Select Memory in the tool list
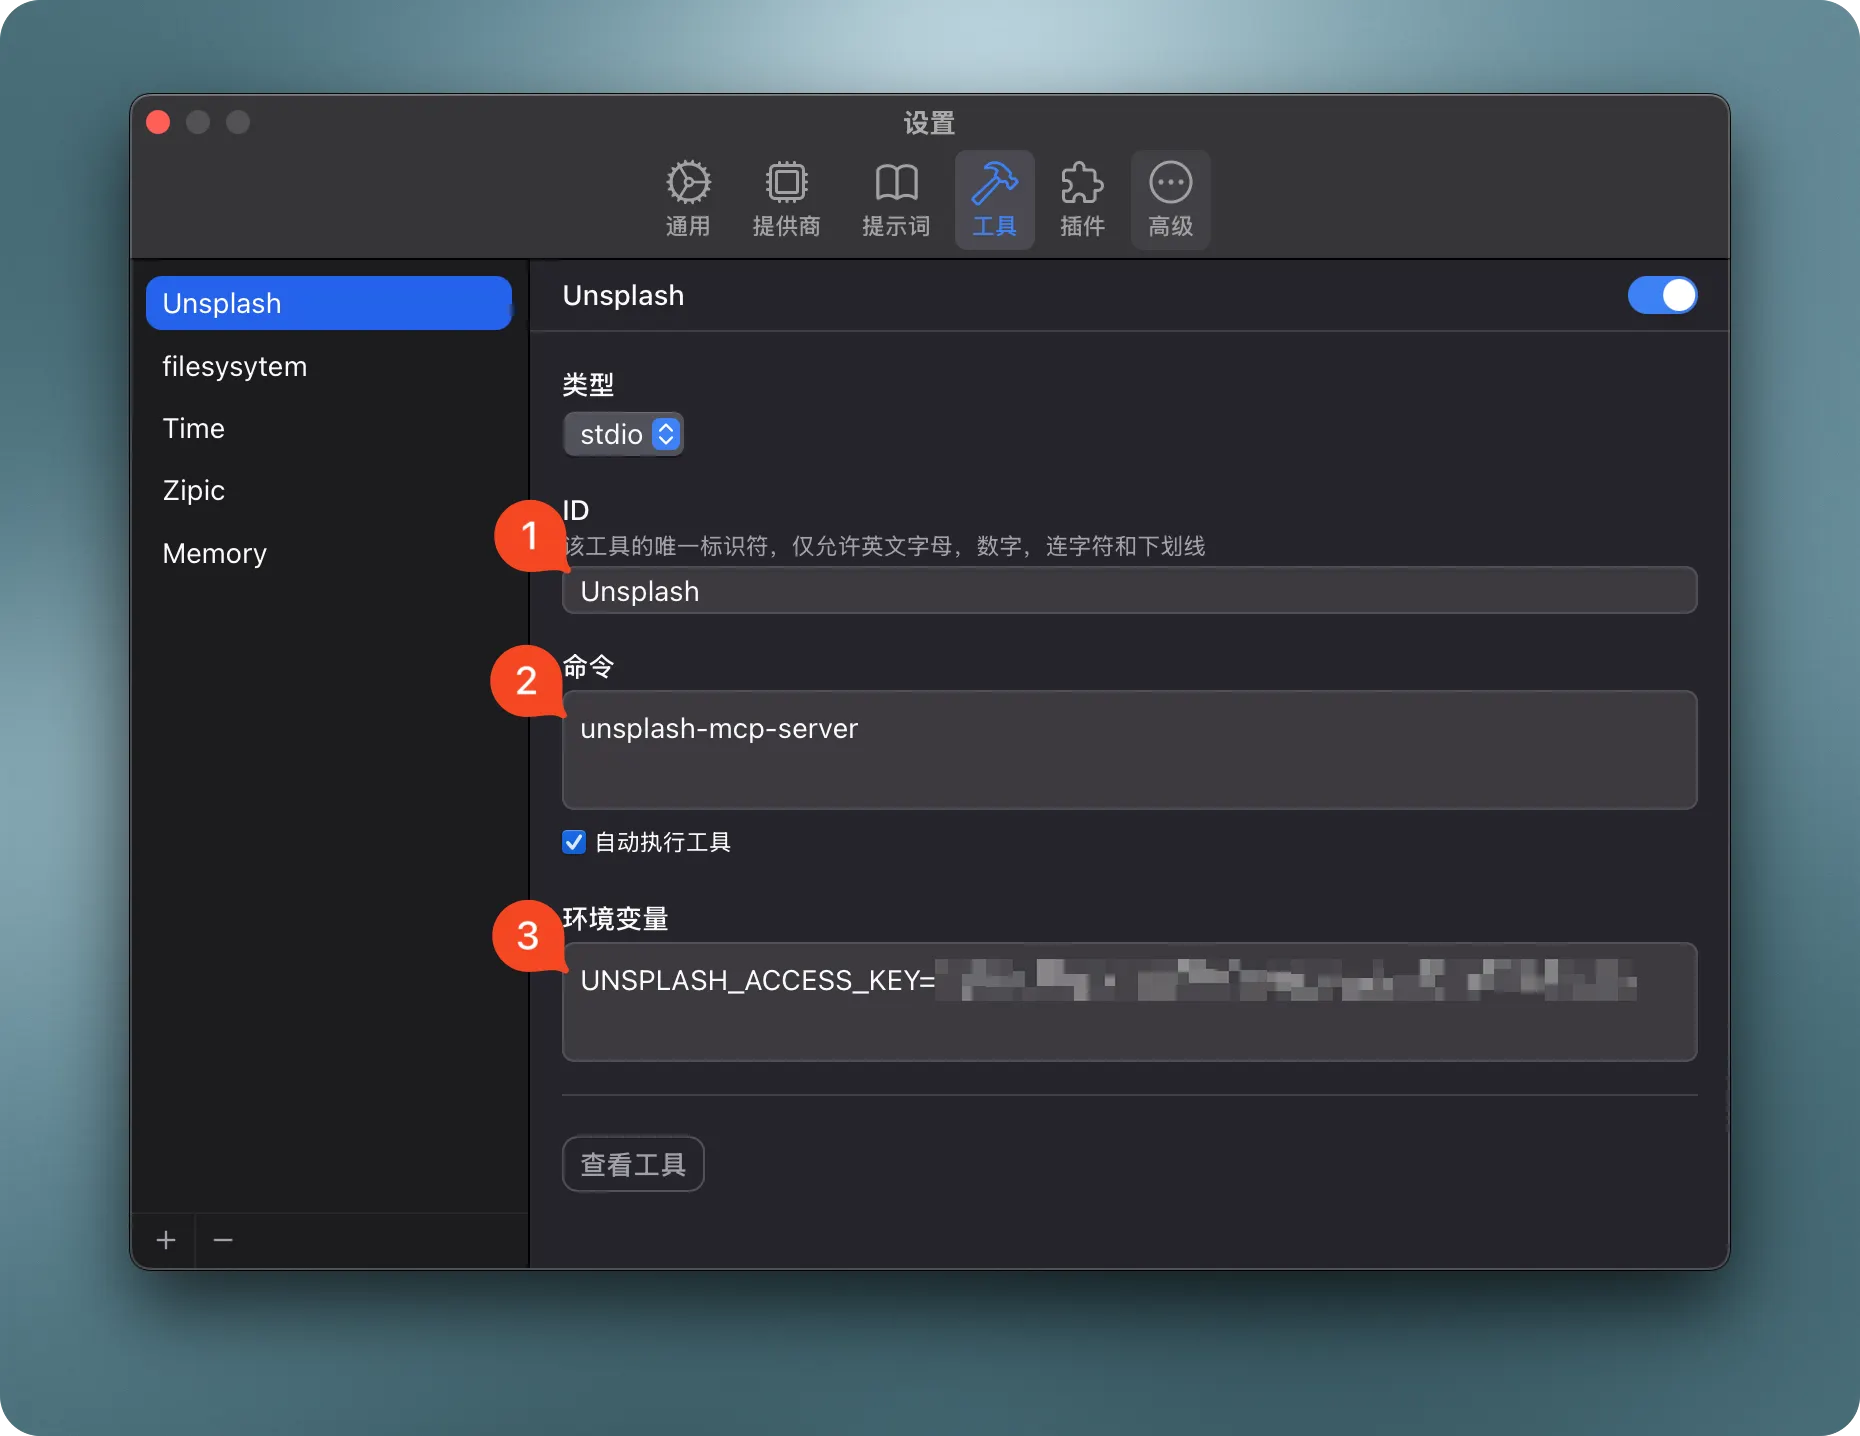 pyautogui.click(x=329, y=553)
